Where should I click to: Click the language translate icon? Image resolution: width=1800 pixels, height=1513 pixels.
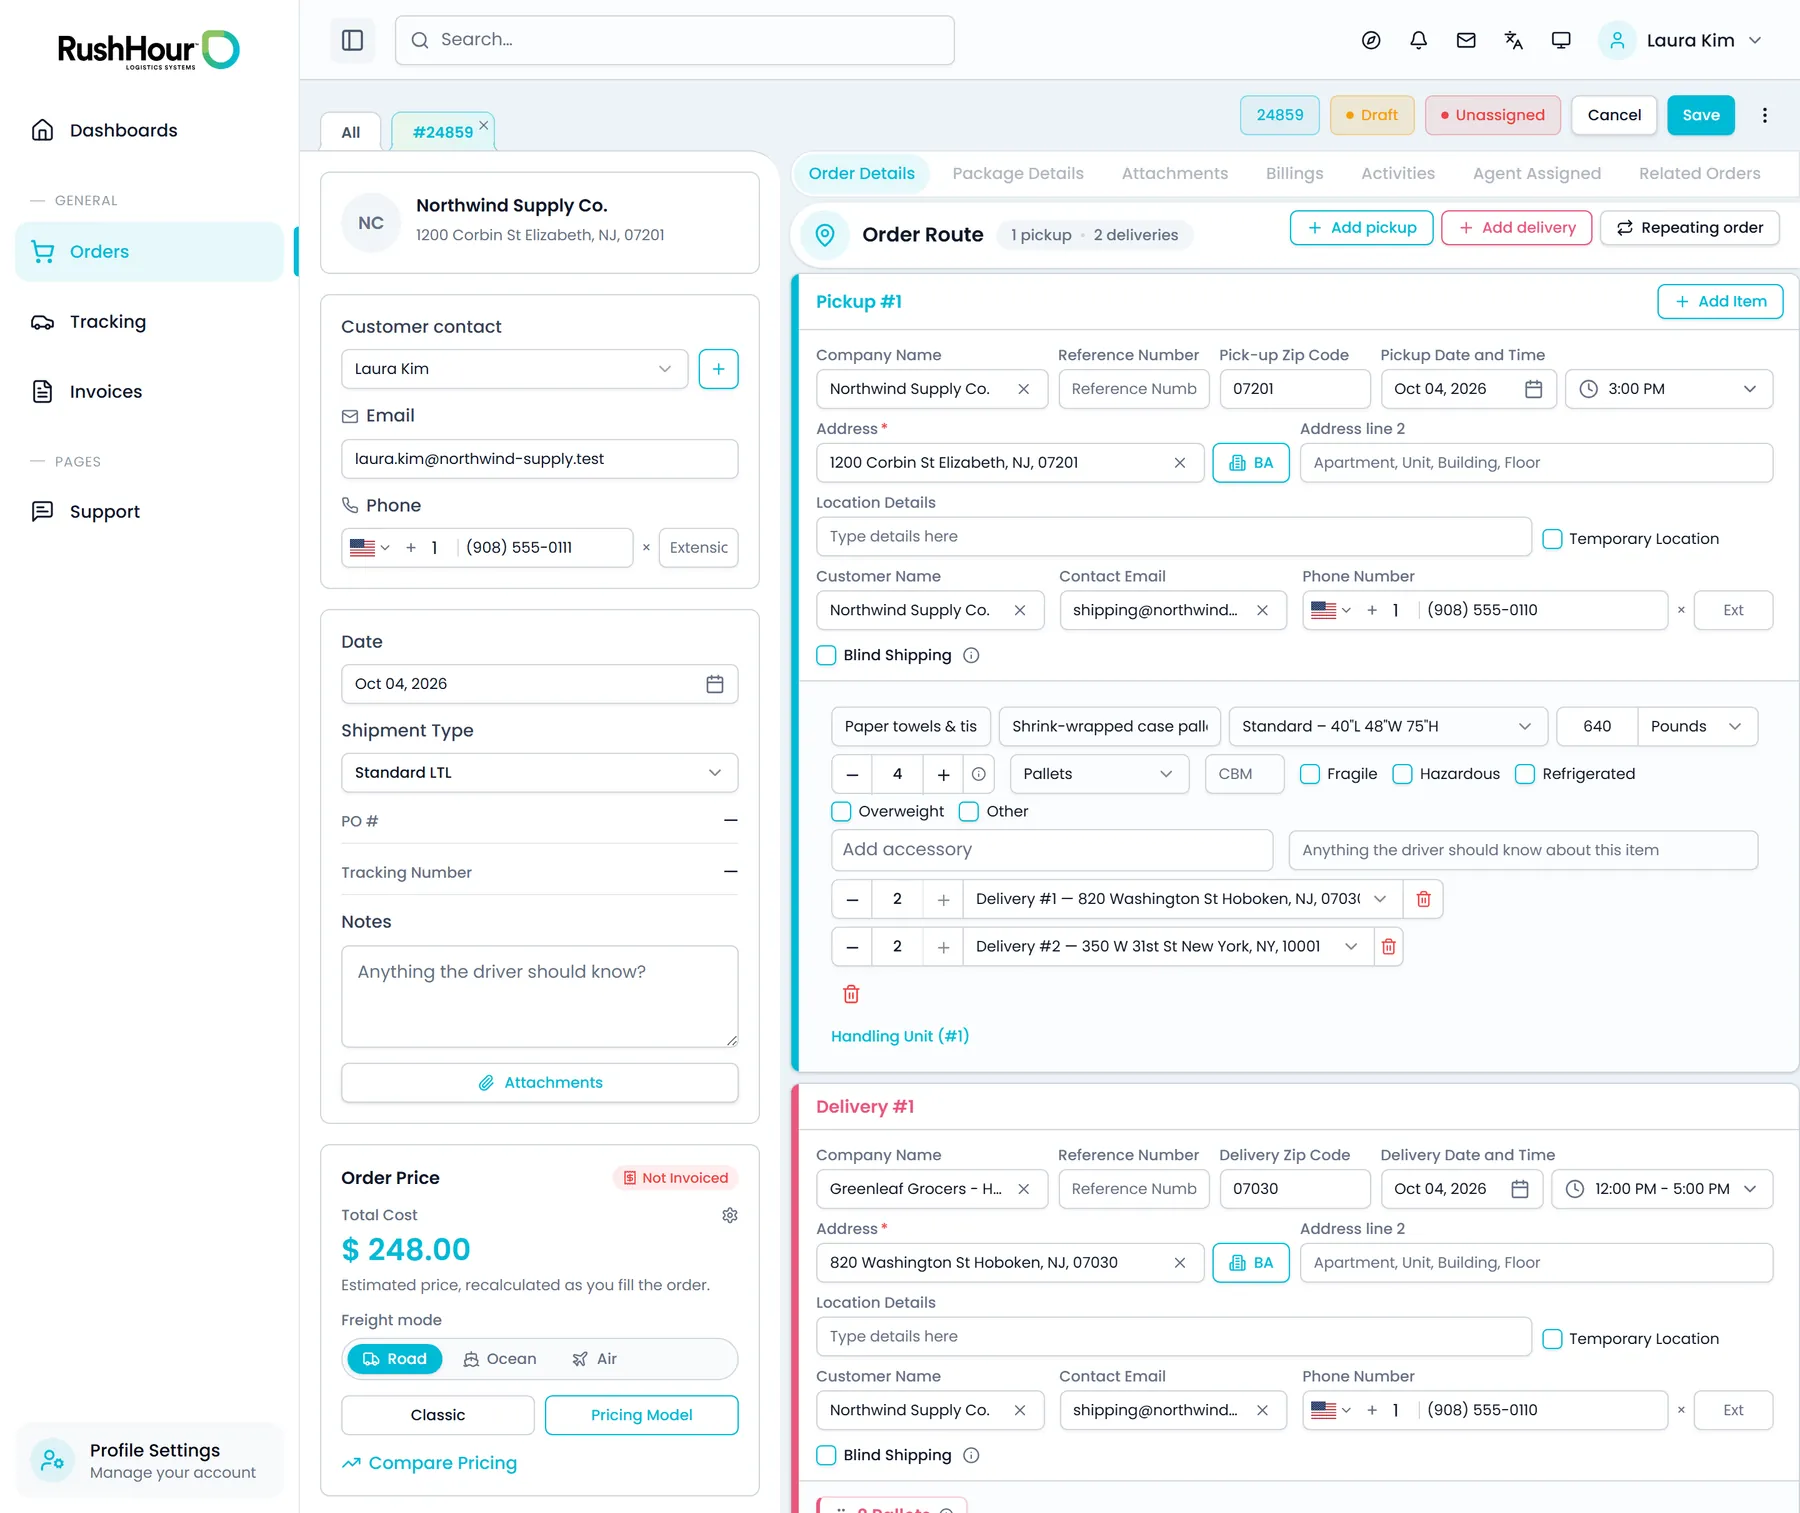1513,40
